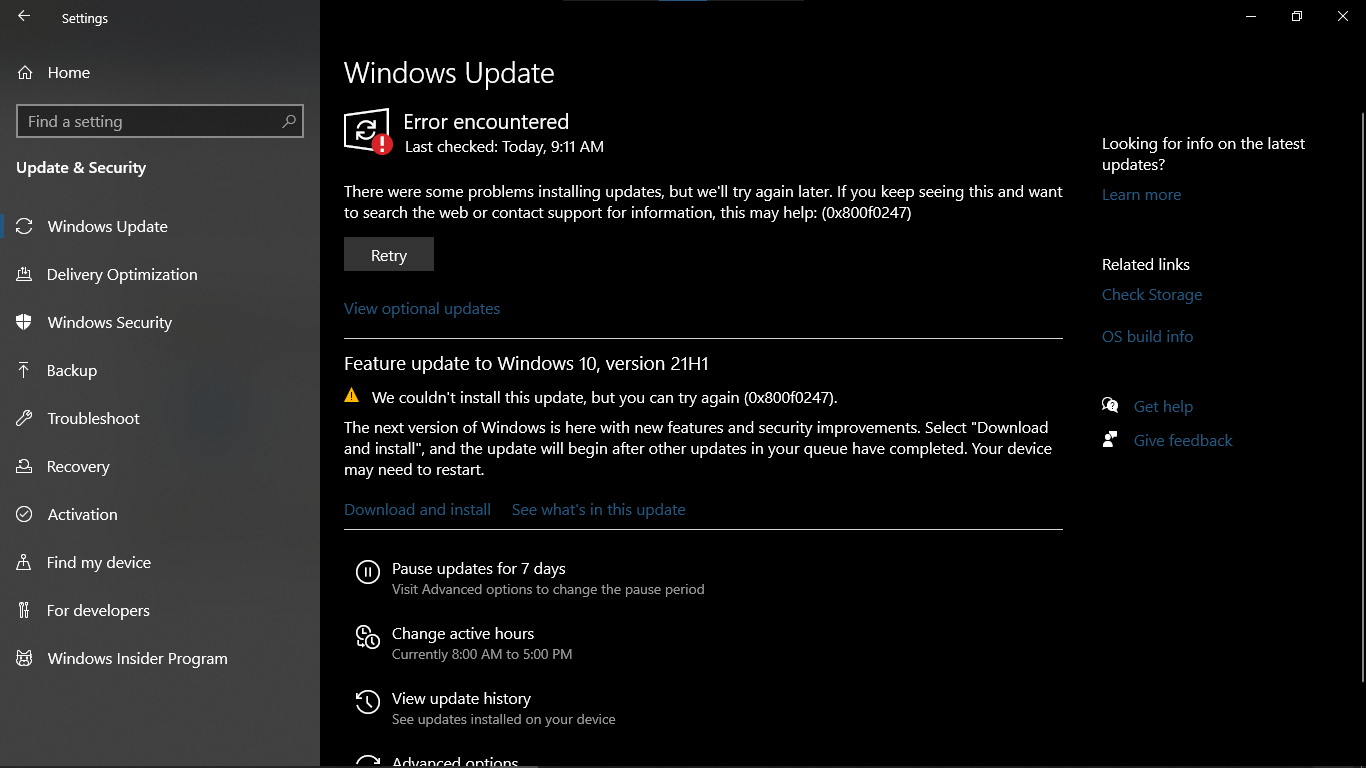Open Windows Security shield icon
Screen dimensions: 1366x768
(25, 322)
